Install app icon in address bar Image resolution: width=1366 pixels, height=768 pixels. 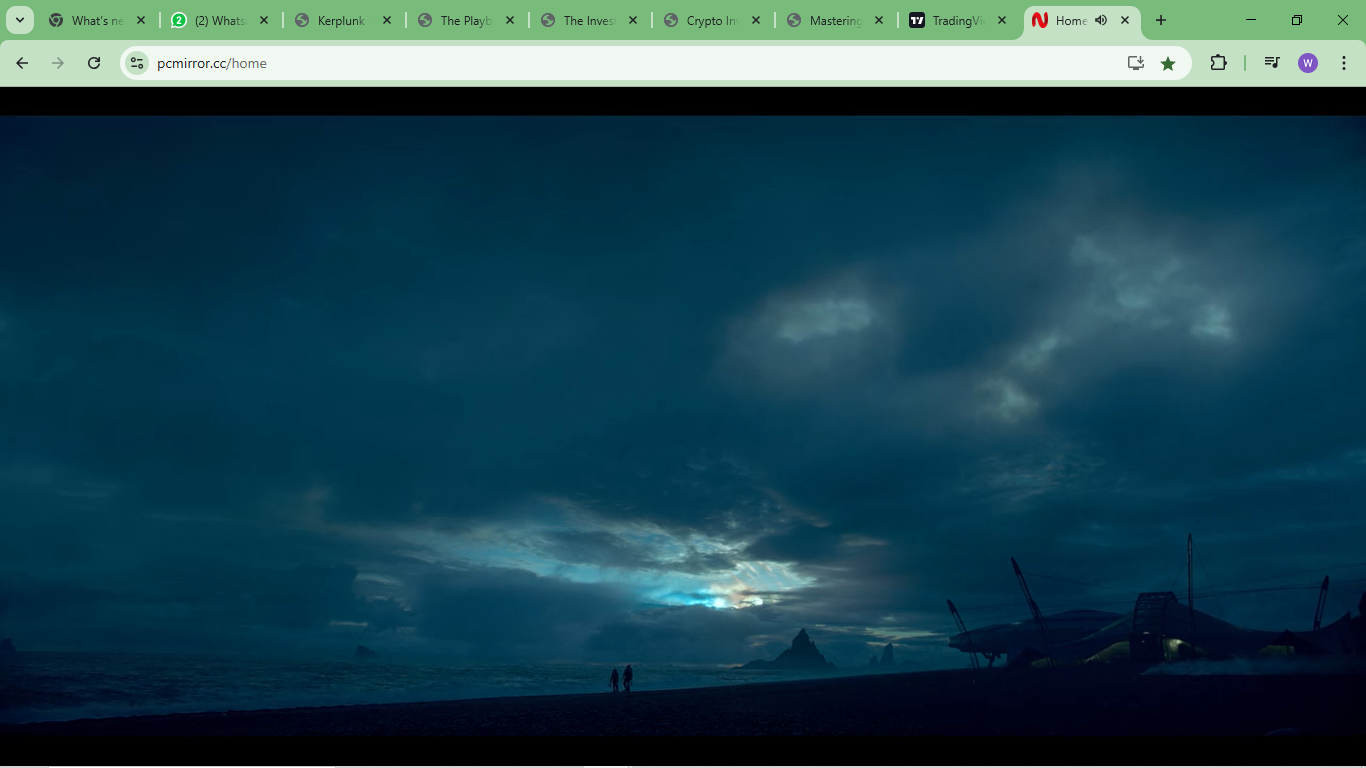coord(1135,63)
